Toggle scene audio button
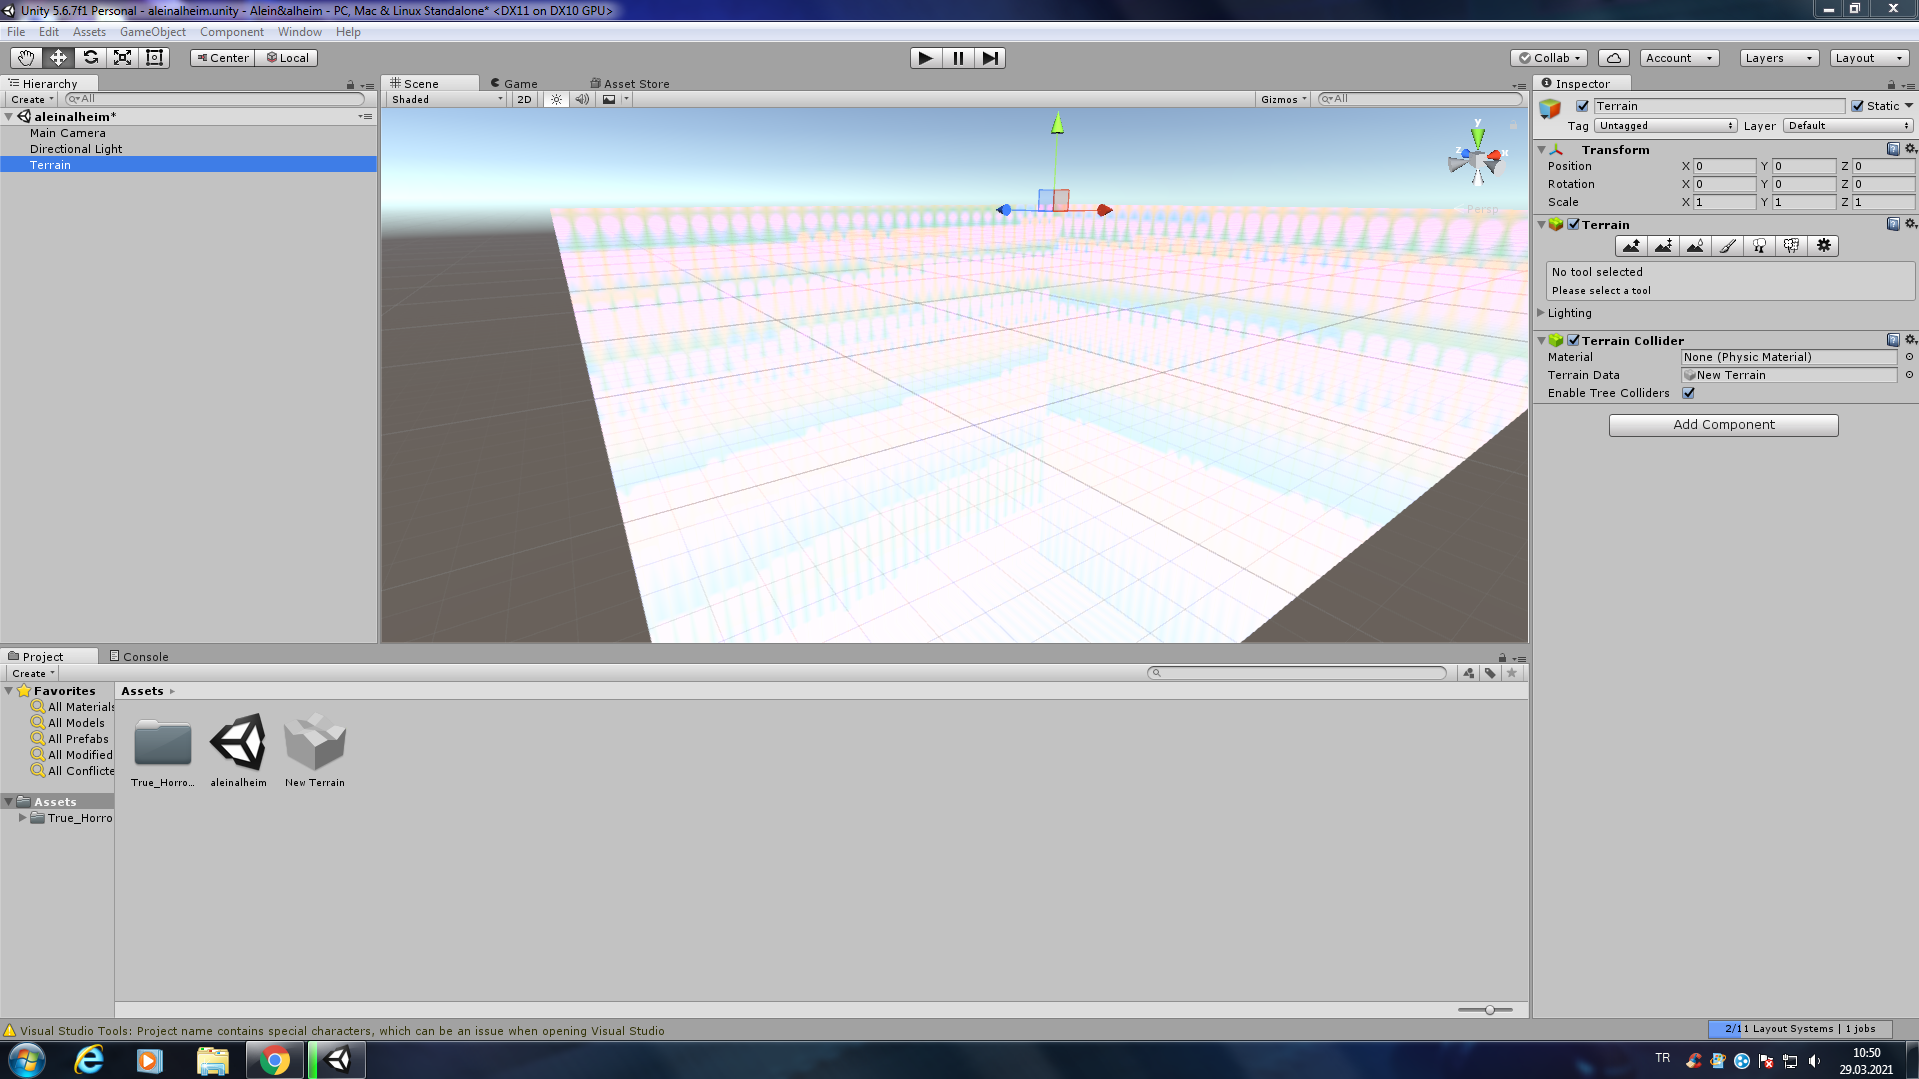The image size is (1919, 1079). [582, 99]
